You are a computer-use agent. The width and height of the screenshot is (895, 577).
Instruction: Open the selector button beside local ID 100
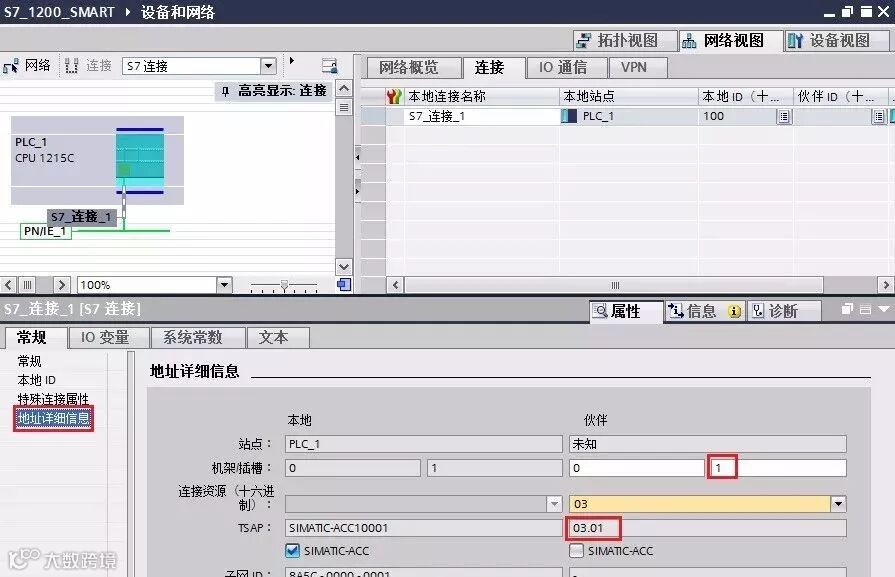784,117
